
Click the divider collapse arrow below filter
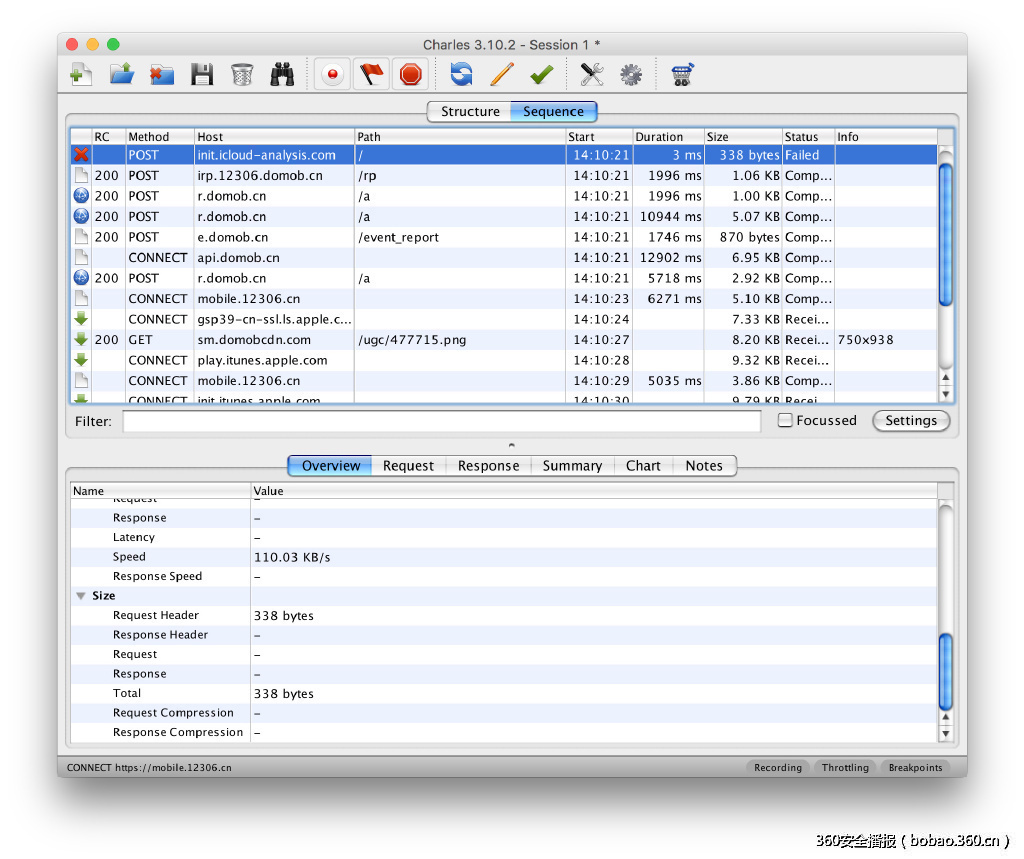tap(511, 444)
